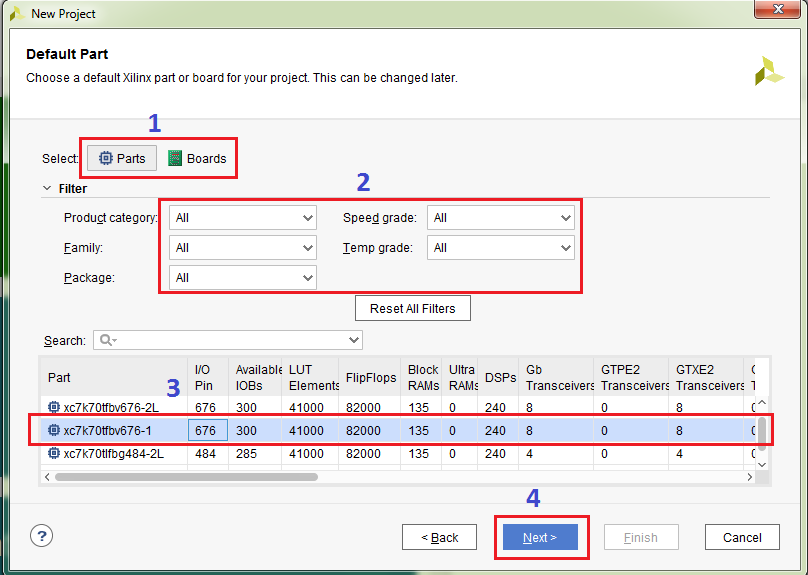Image resolution: width=808 pixels, height=575 pixels.
Task: Select the Parts toggle button
Action: (122, 158)
